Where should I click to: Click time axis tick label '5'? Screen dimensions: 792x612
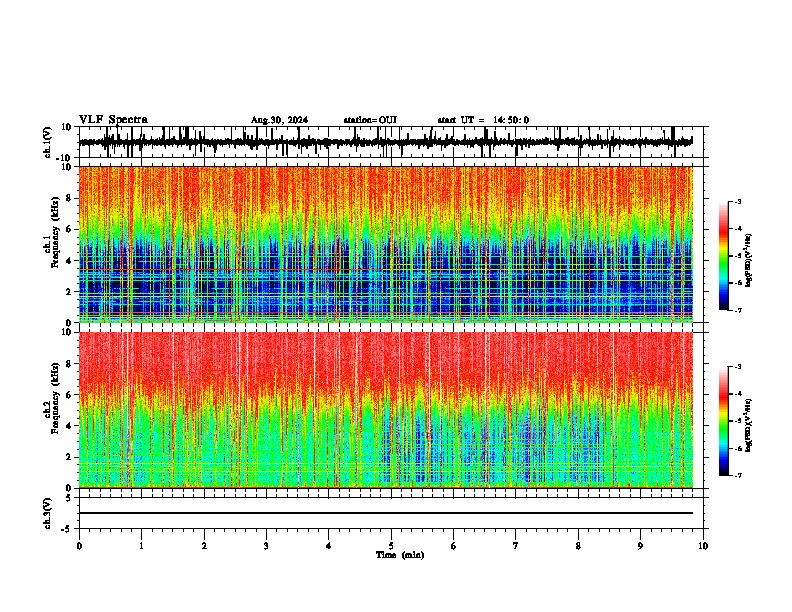(x=391, y=546)
